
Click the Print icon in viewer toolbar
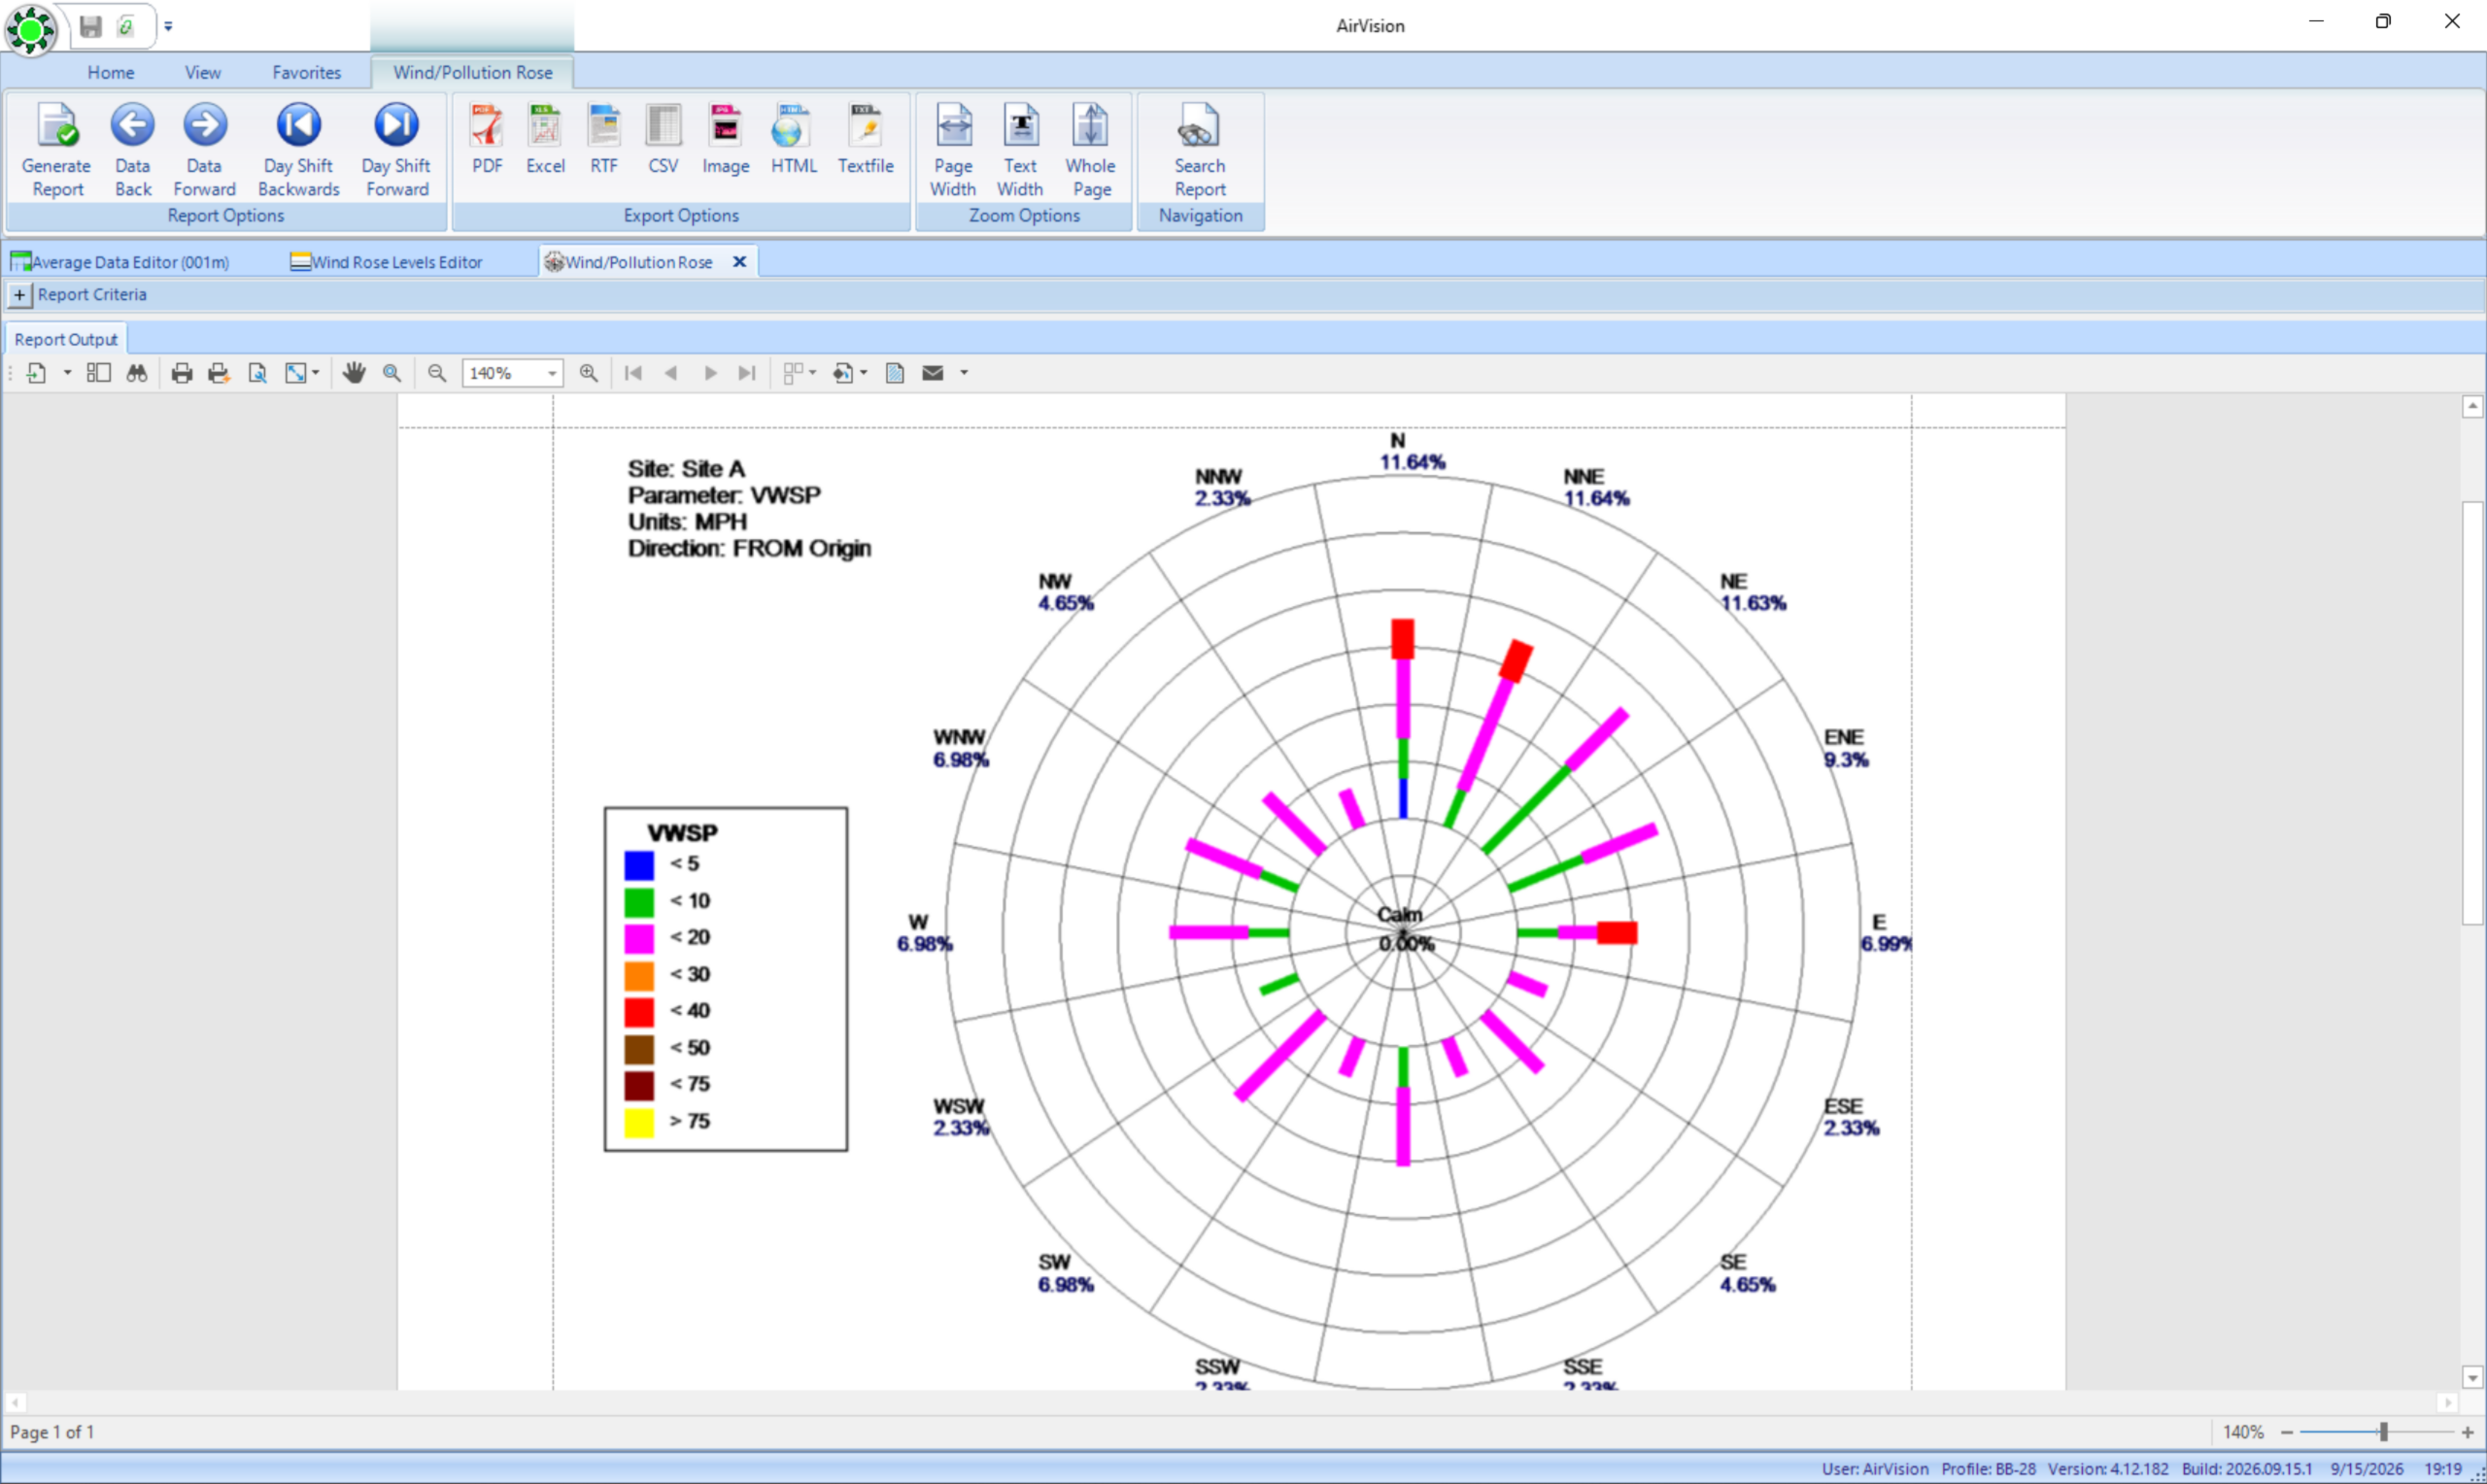click(181, 373)
